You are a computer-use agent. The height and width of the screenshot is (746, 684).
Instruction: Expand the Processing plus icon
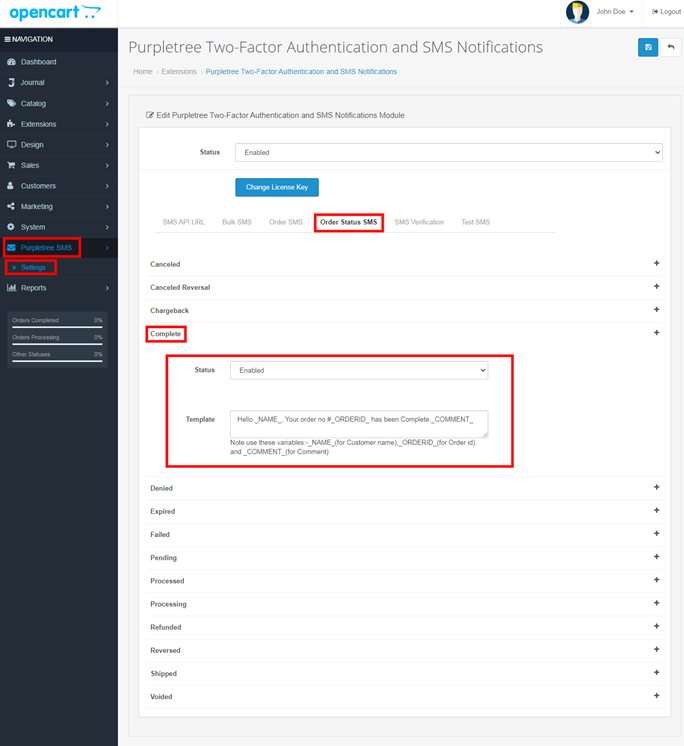click(x=656, y=603)
